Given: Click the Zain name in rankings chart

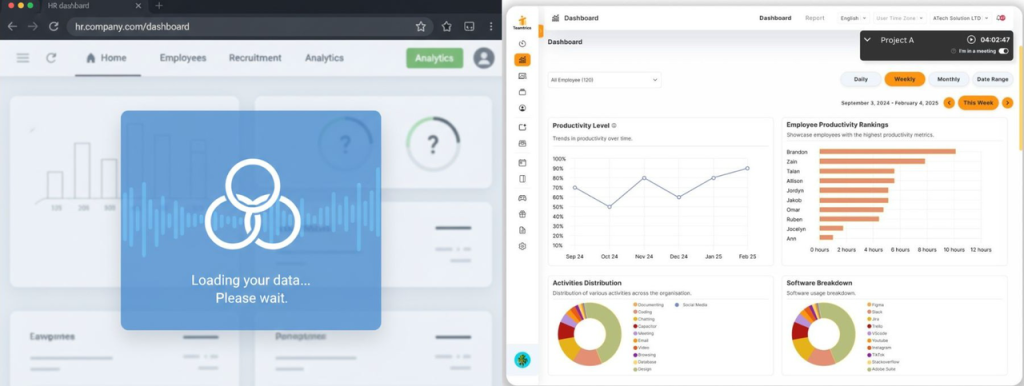Looking at the screenshot, I should [792, 161].
